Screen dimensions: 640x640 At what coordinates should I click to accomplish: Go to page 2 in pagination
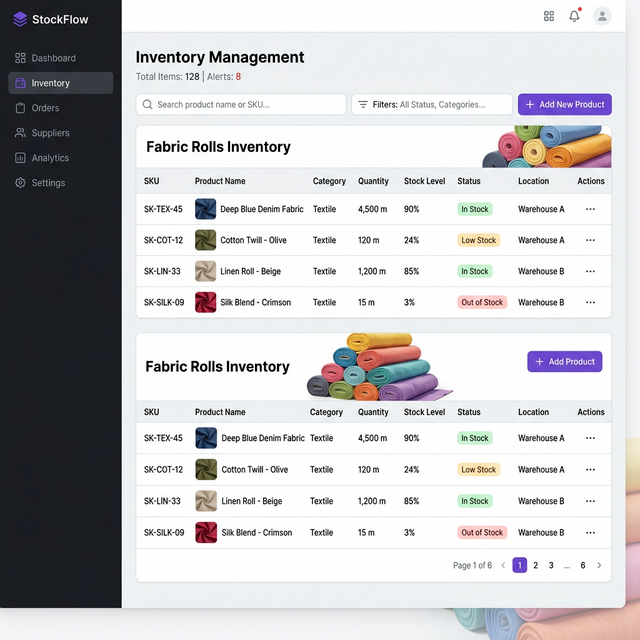tap(535, 565)
